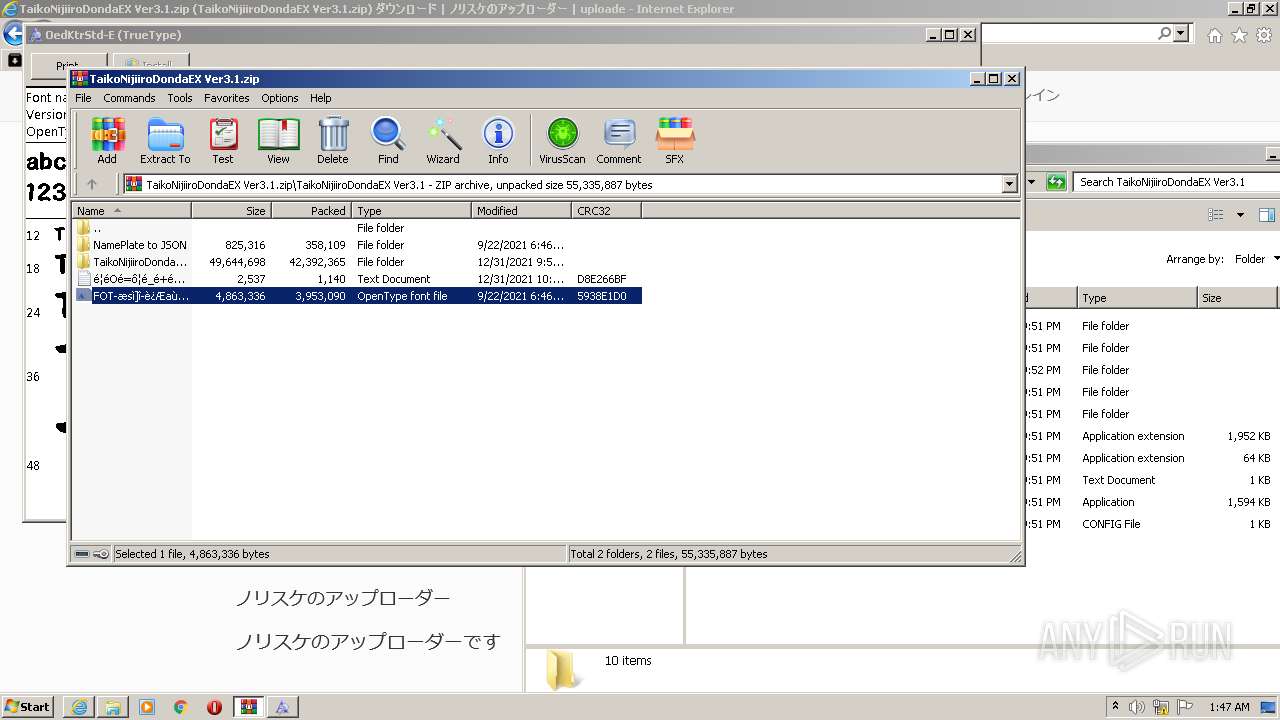
Task: Show archive Info
Action: [x=498, y=141]
